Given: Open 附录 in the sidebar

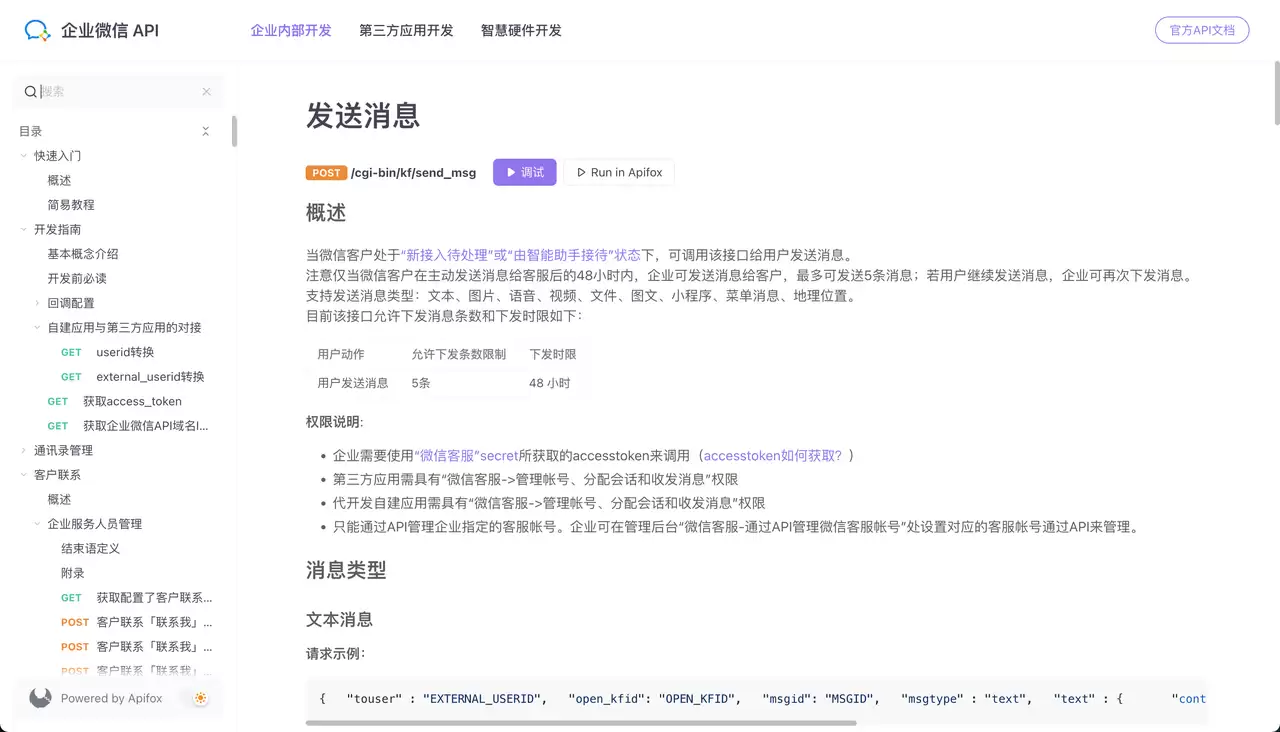Looking at the screenshot, I should point(72,573).
